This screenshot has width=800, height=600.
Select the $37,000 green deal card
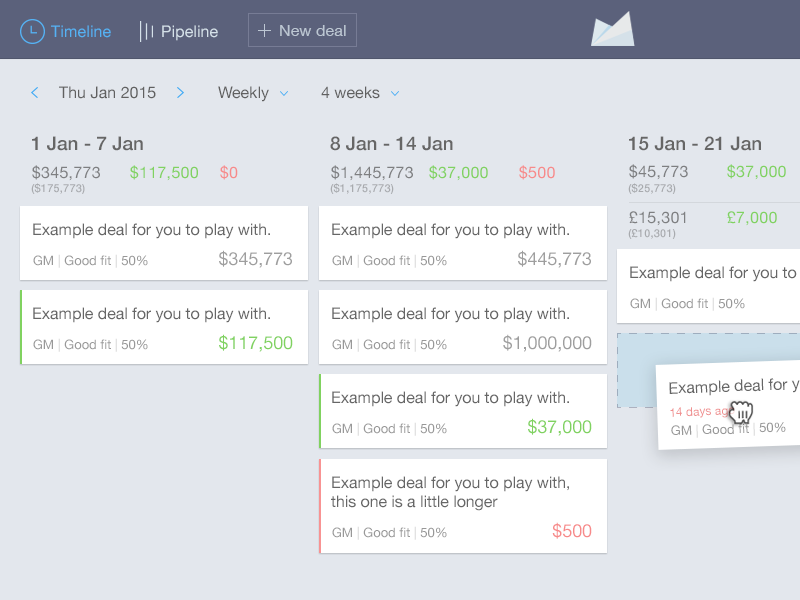tap(463, 411)
